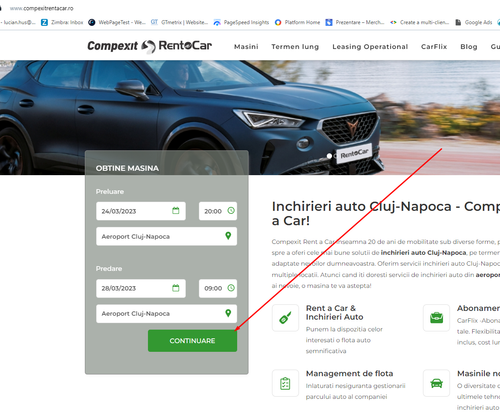Viewport: 500px width, 416px height.
Task: Click the address bar URL compexitrentacar.ro
Action: [42, 8]
